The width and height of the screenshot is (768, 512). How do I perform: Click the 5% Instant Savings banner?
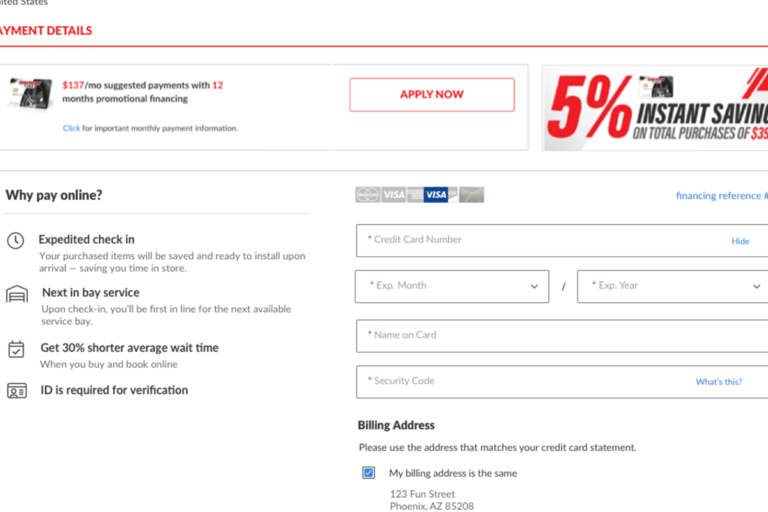click(655, 108)
